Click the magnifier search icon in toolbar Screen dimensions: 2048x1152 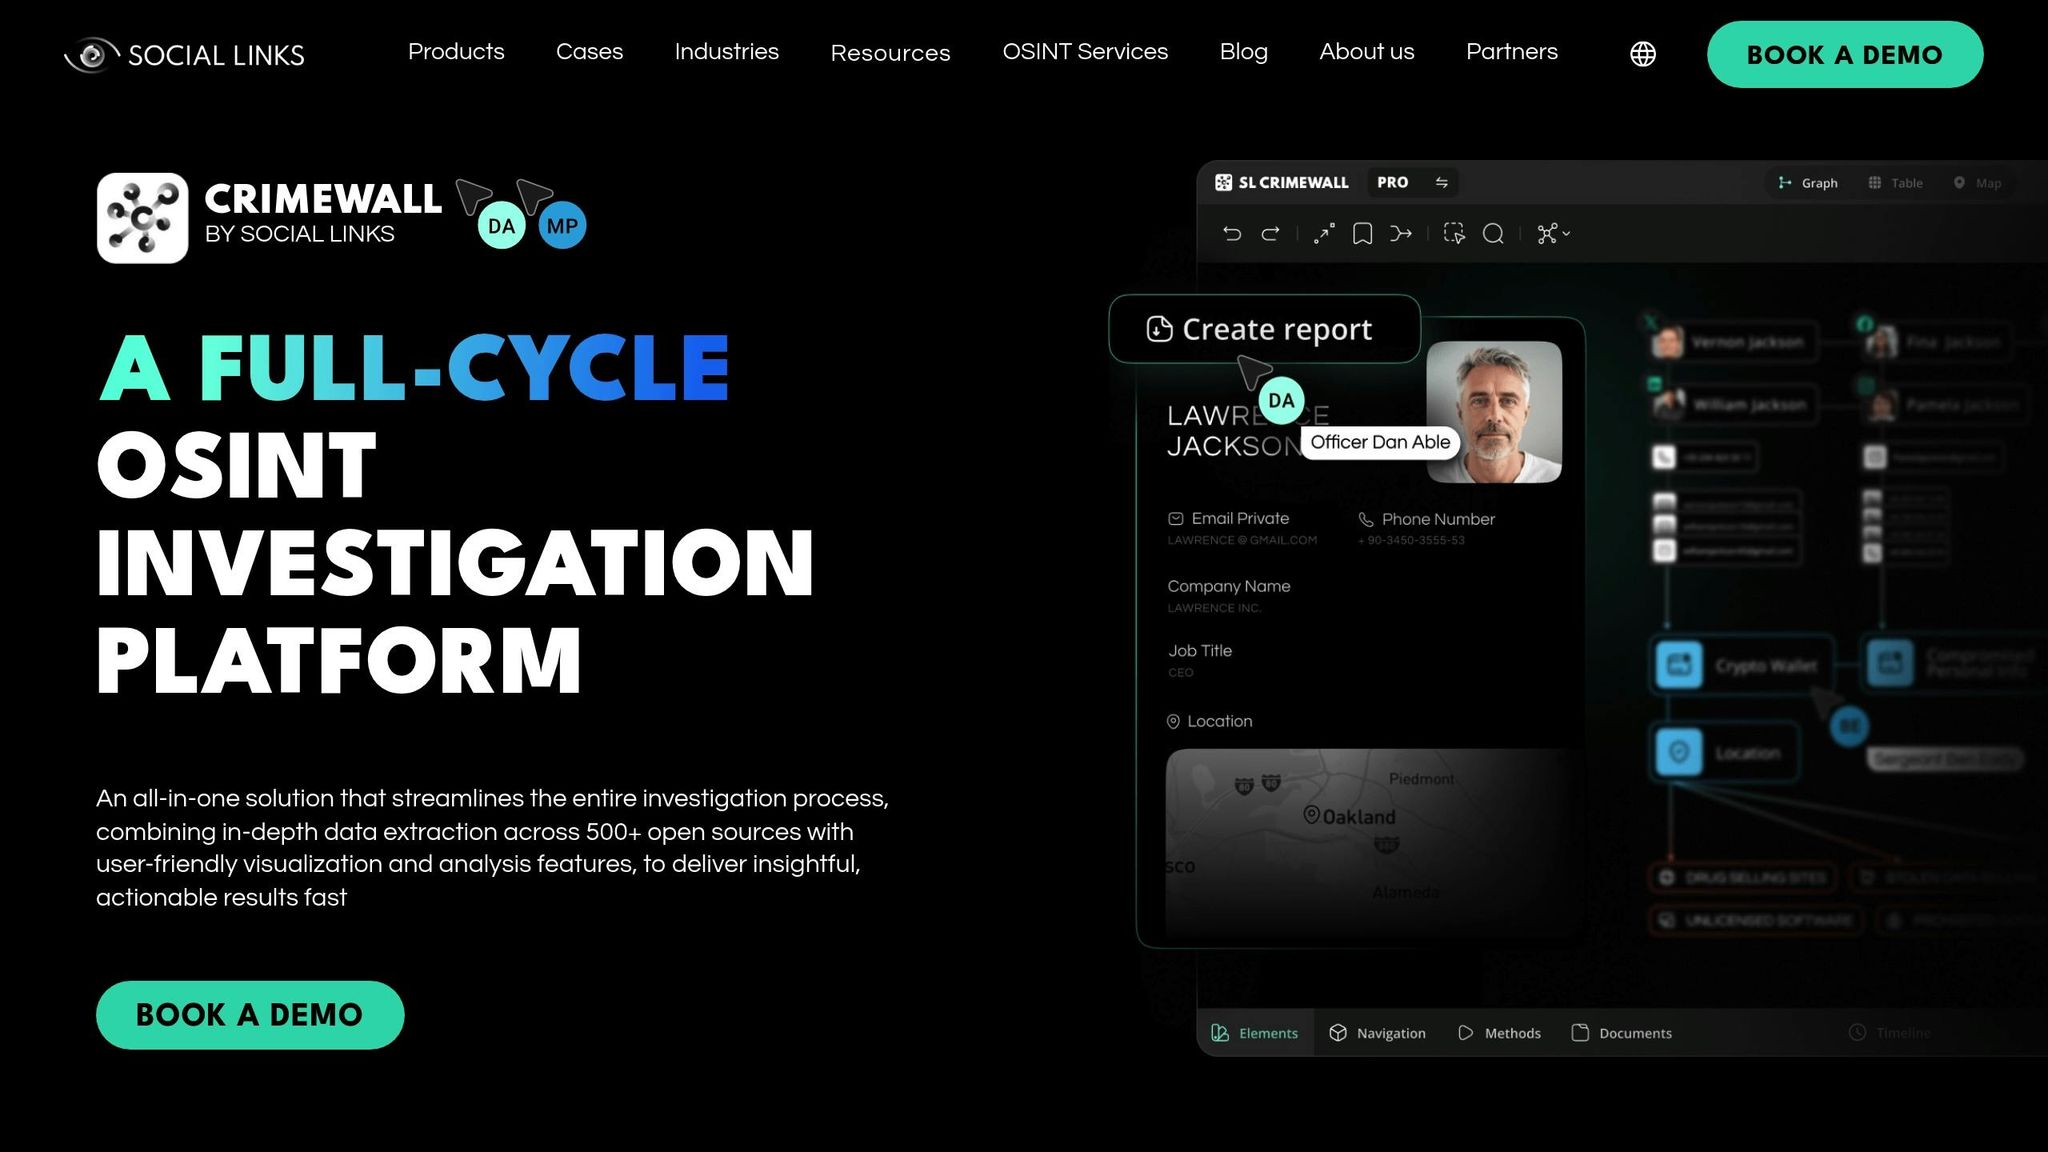[1493, 234]
